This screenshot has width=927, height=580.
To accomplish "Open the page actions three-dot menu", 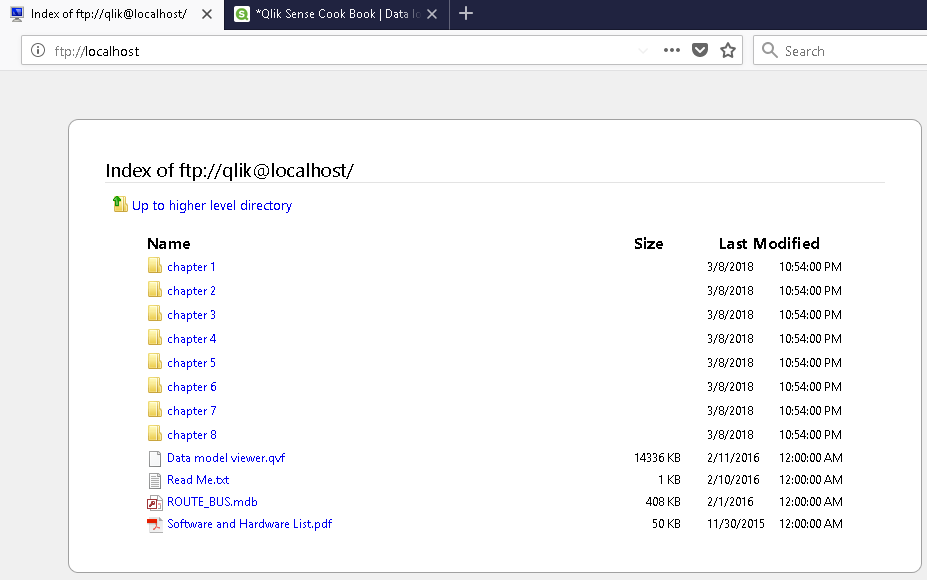I will (x=672, y=50).
